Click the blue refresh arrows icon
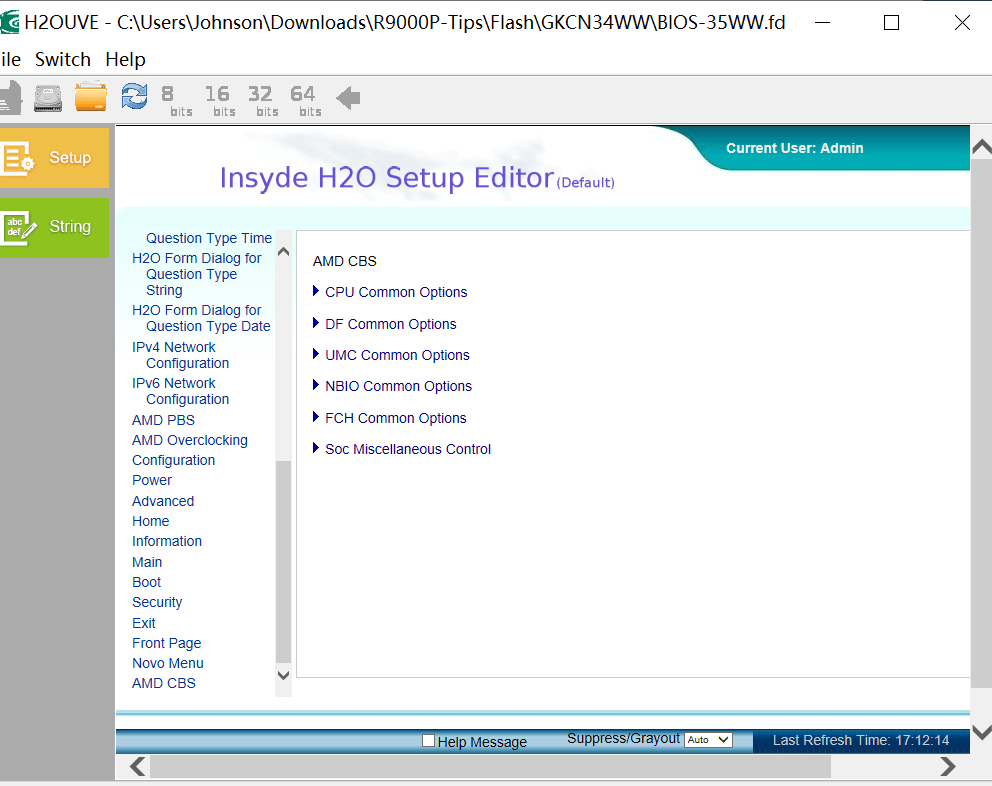 (134, 97)
